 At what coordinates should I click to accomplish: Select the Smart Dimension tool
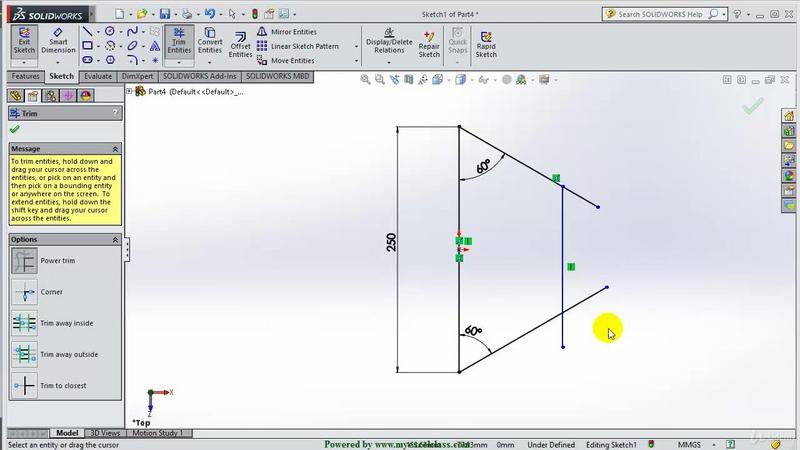point(58,41)
